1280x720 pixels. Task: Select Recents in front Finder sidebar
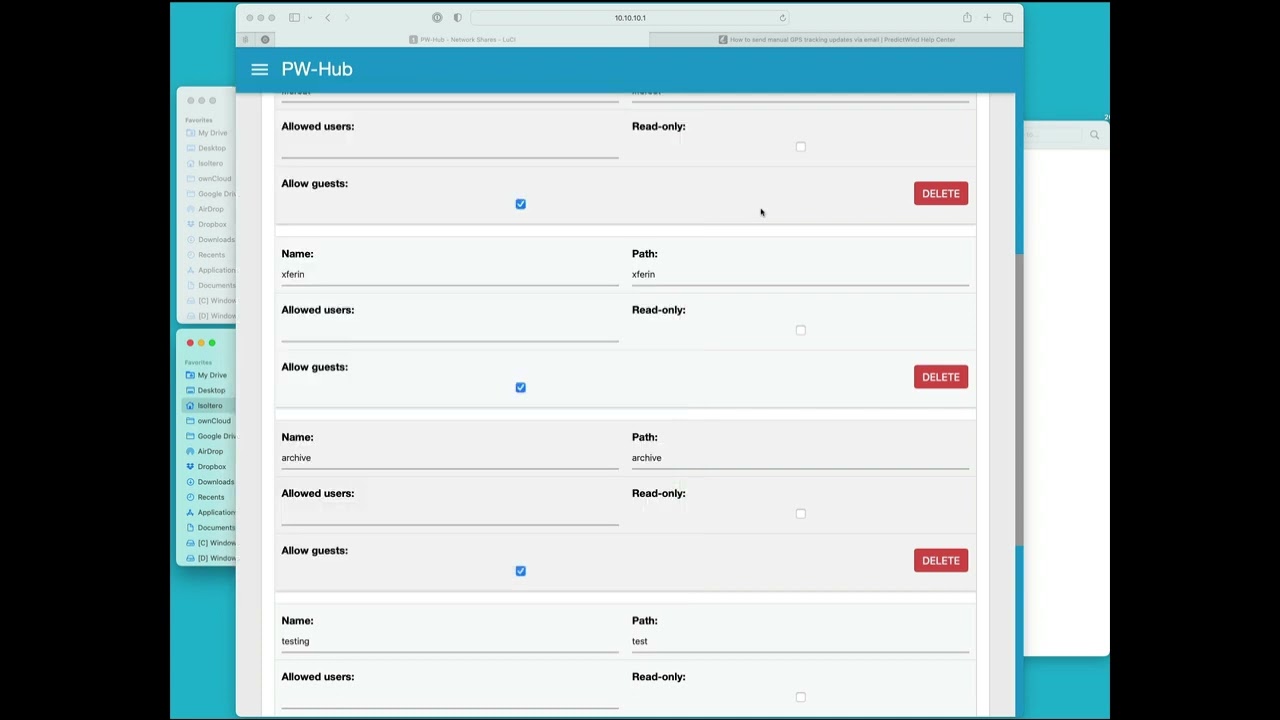(210, 497)
